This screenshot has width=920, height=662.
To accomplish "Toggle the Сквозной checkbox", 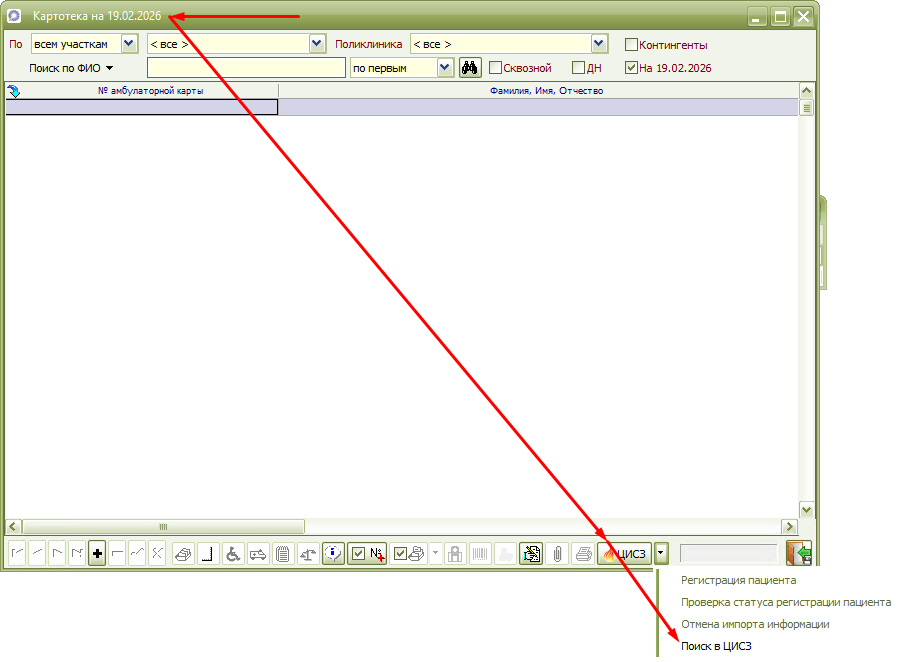I will pos(495,68).
